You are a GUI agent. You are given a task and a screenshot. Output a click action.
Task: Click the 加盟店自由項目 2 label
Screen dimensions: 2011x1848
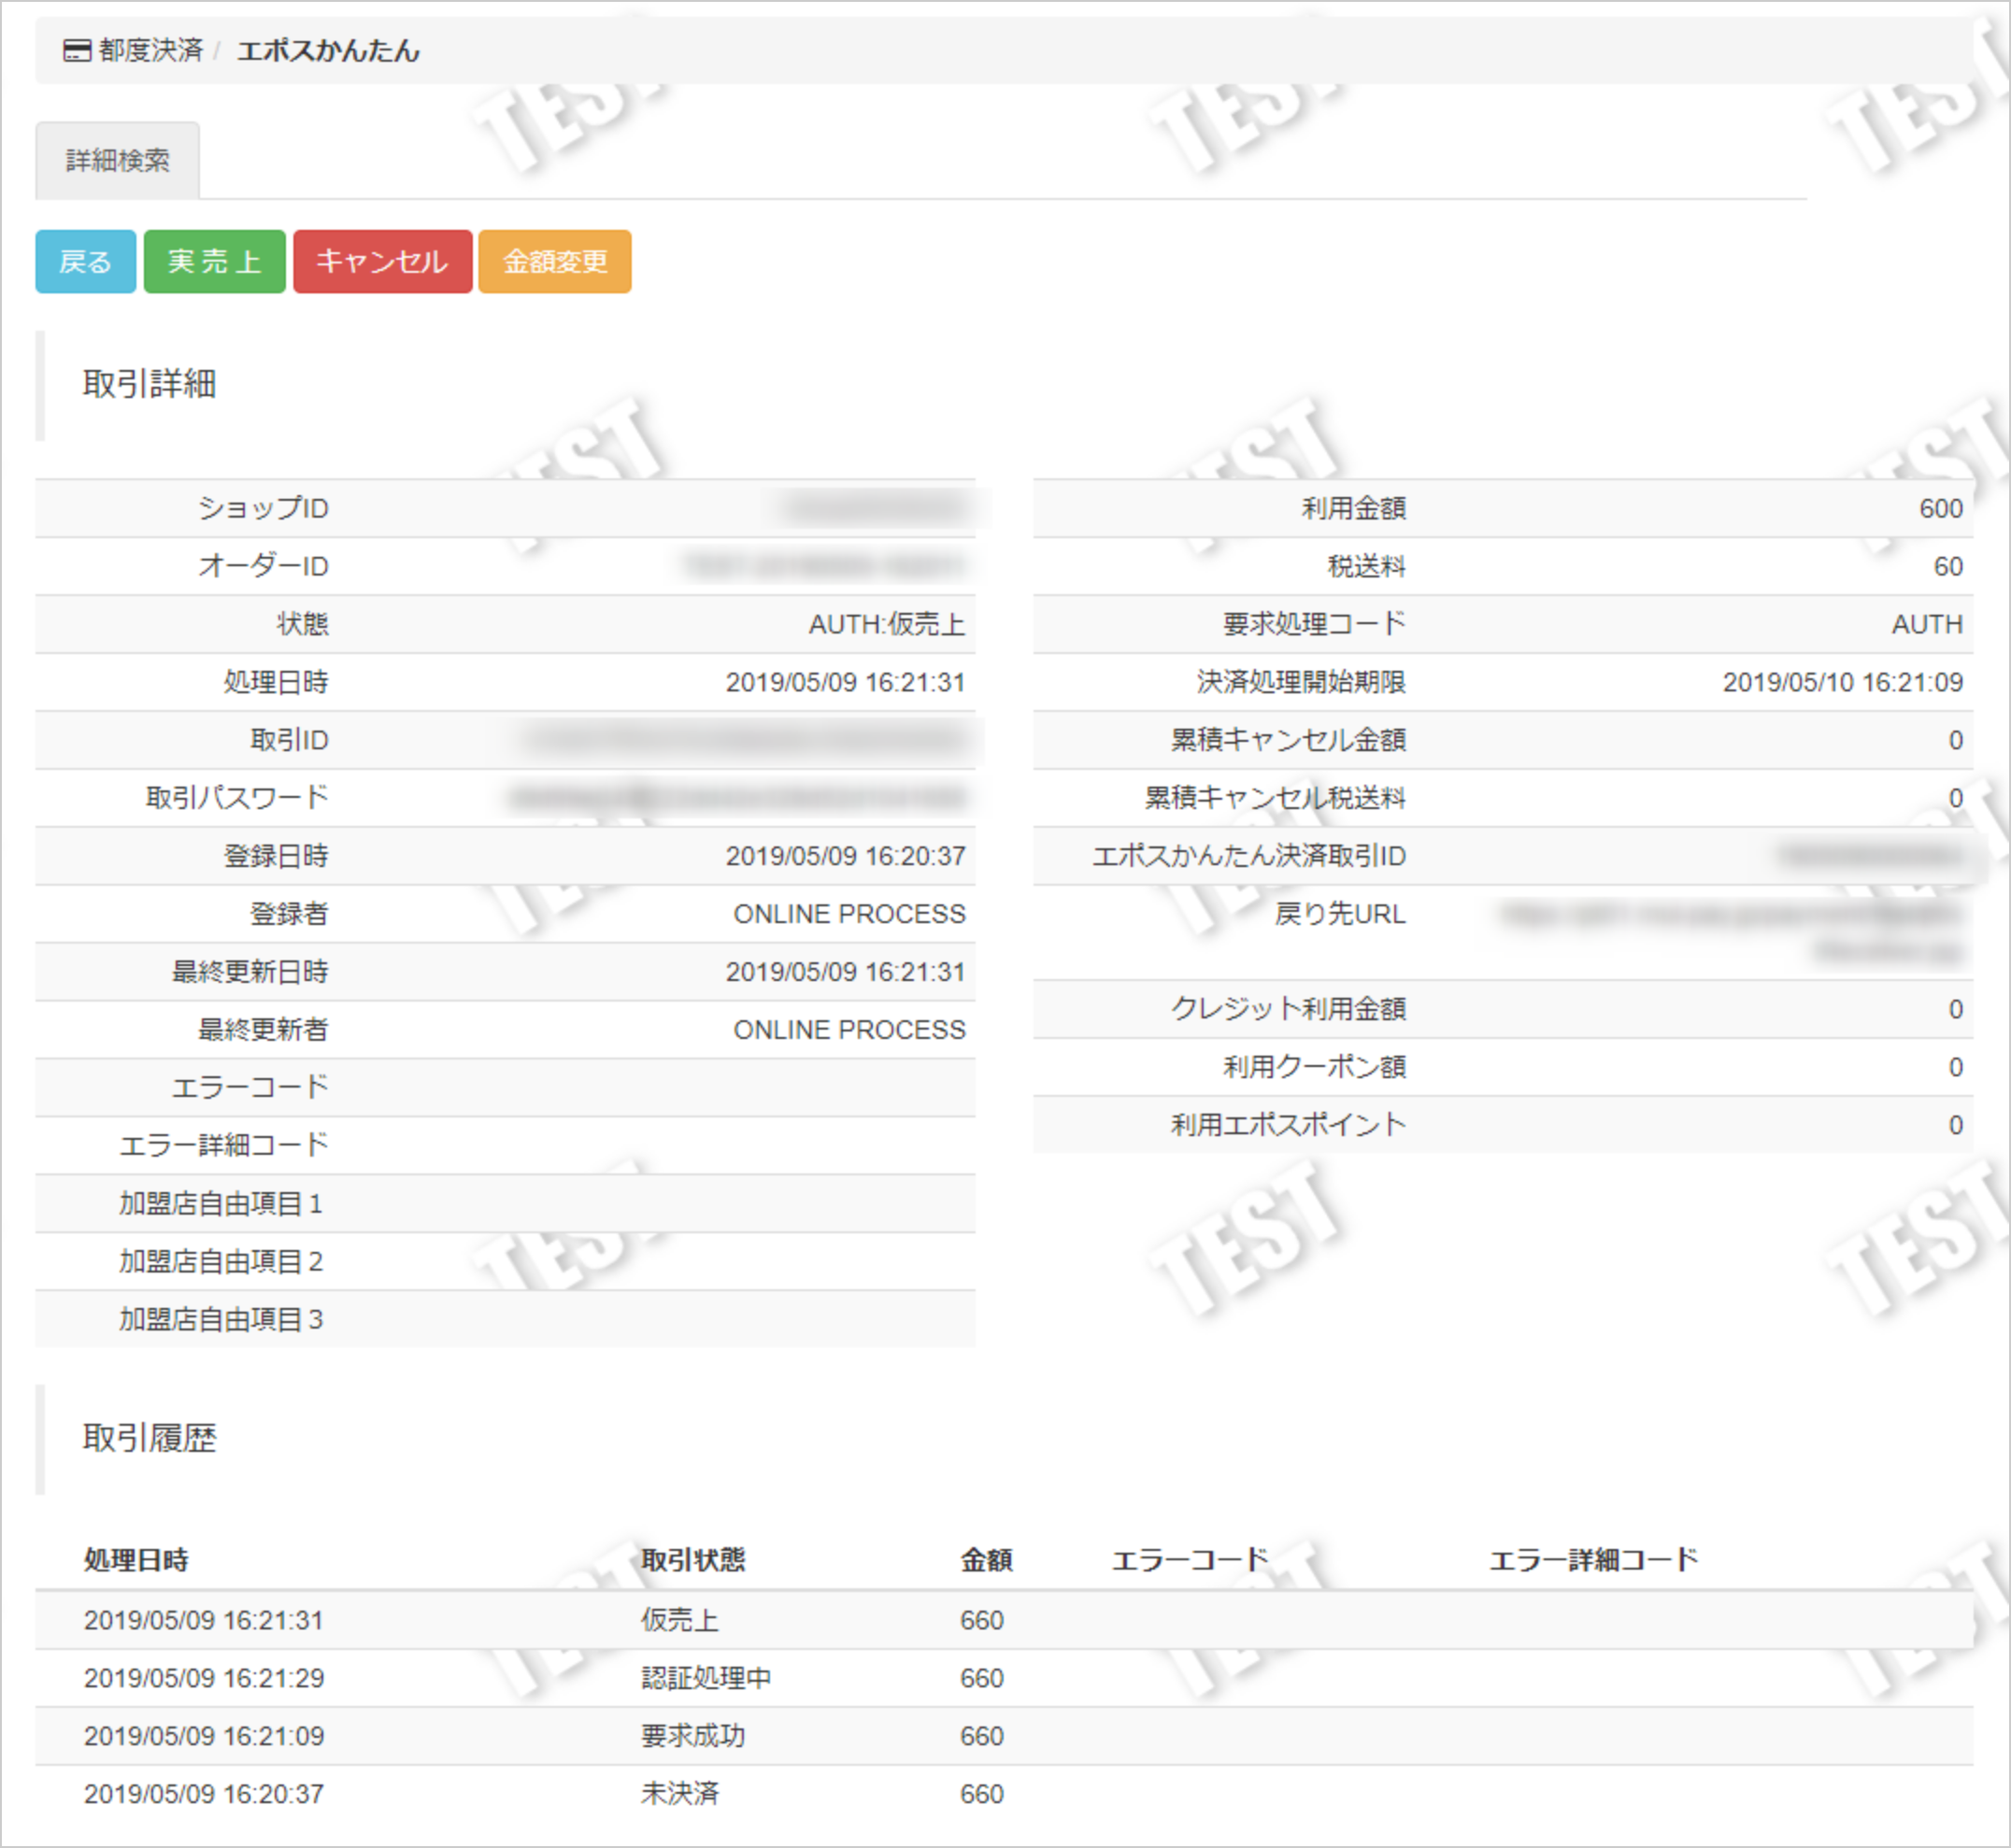click(221, 1261)
